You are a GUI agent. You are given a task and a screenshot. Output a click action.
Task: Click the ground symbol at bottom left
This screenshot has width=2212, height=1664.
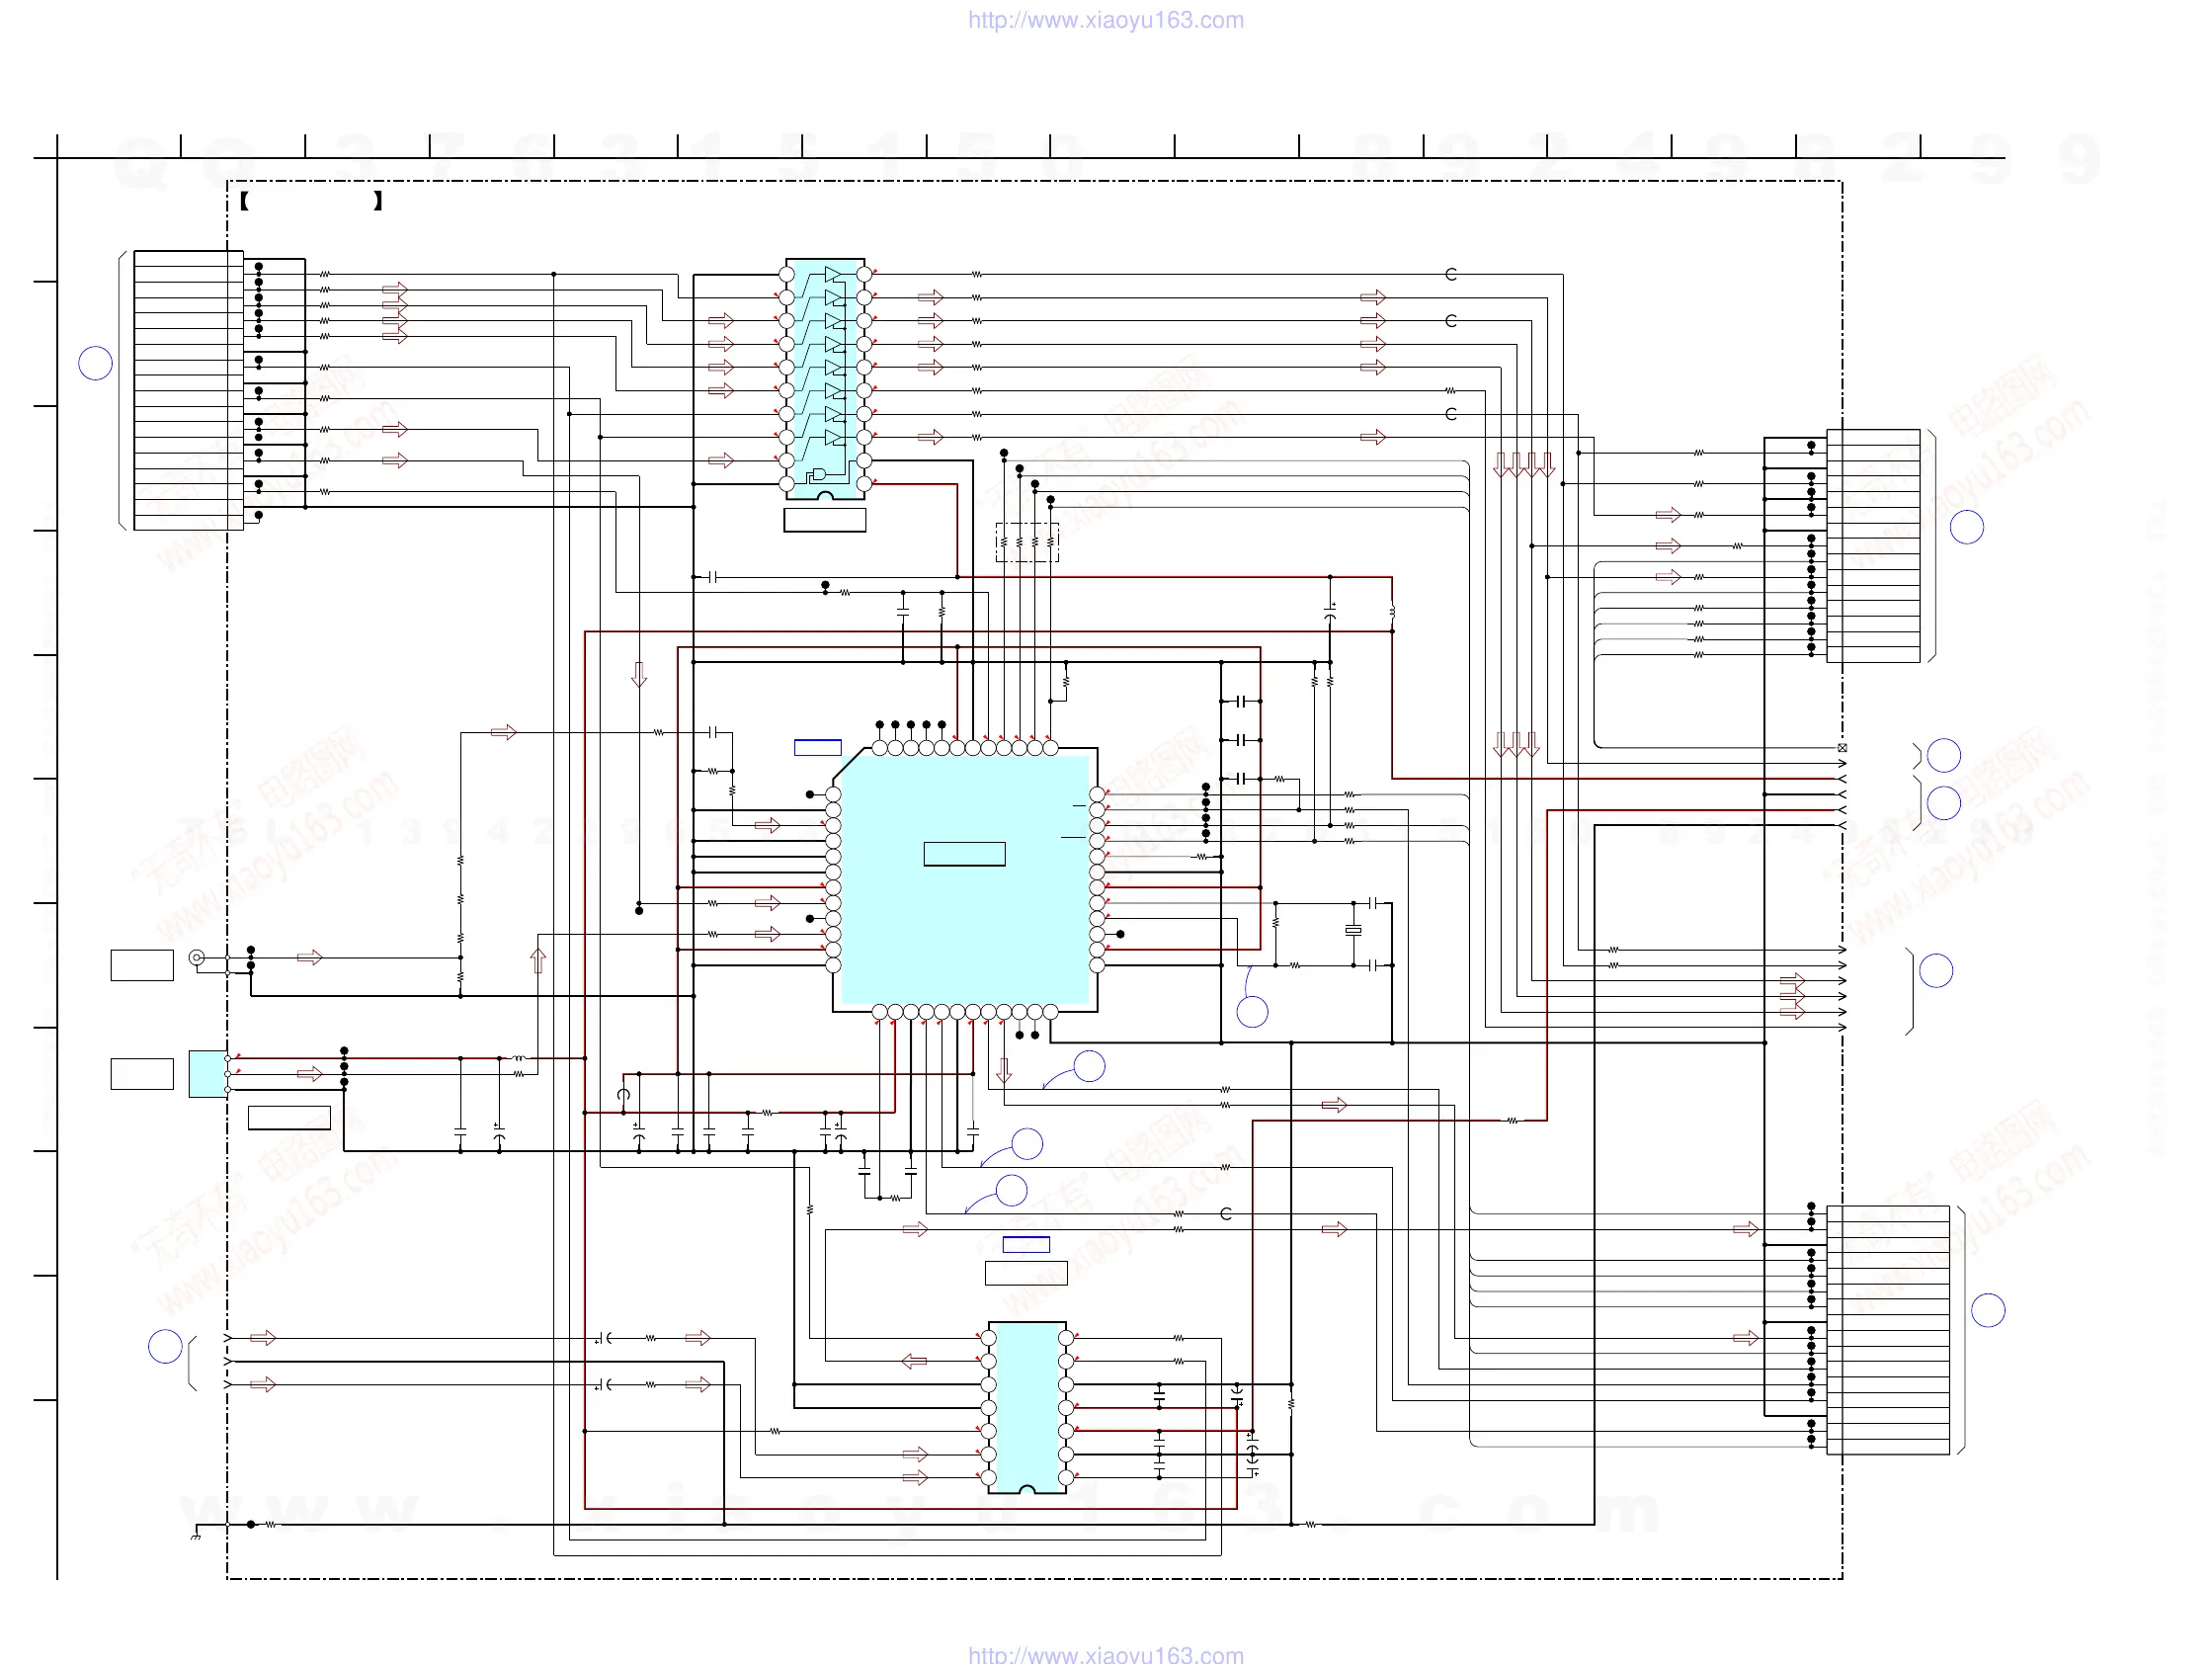(196, 1534)
